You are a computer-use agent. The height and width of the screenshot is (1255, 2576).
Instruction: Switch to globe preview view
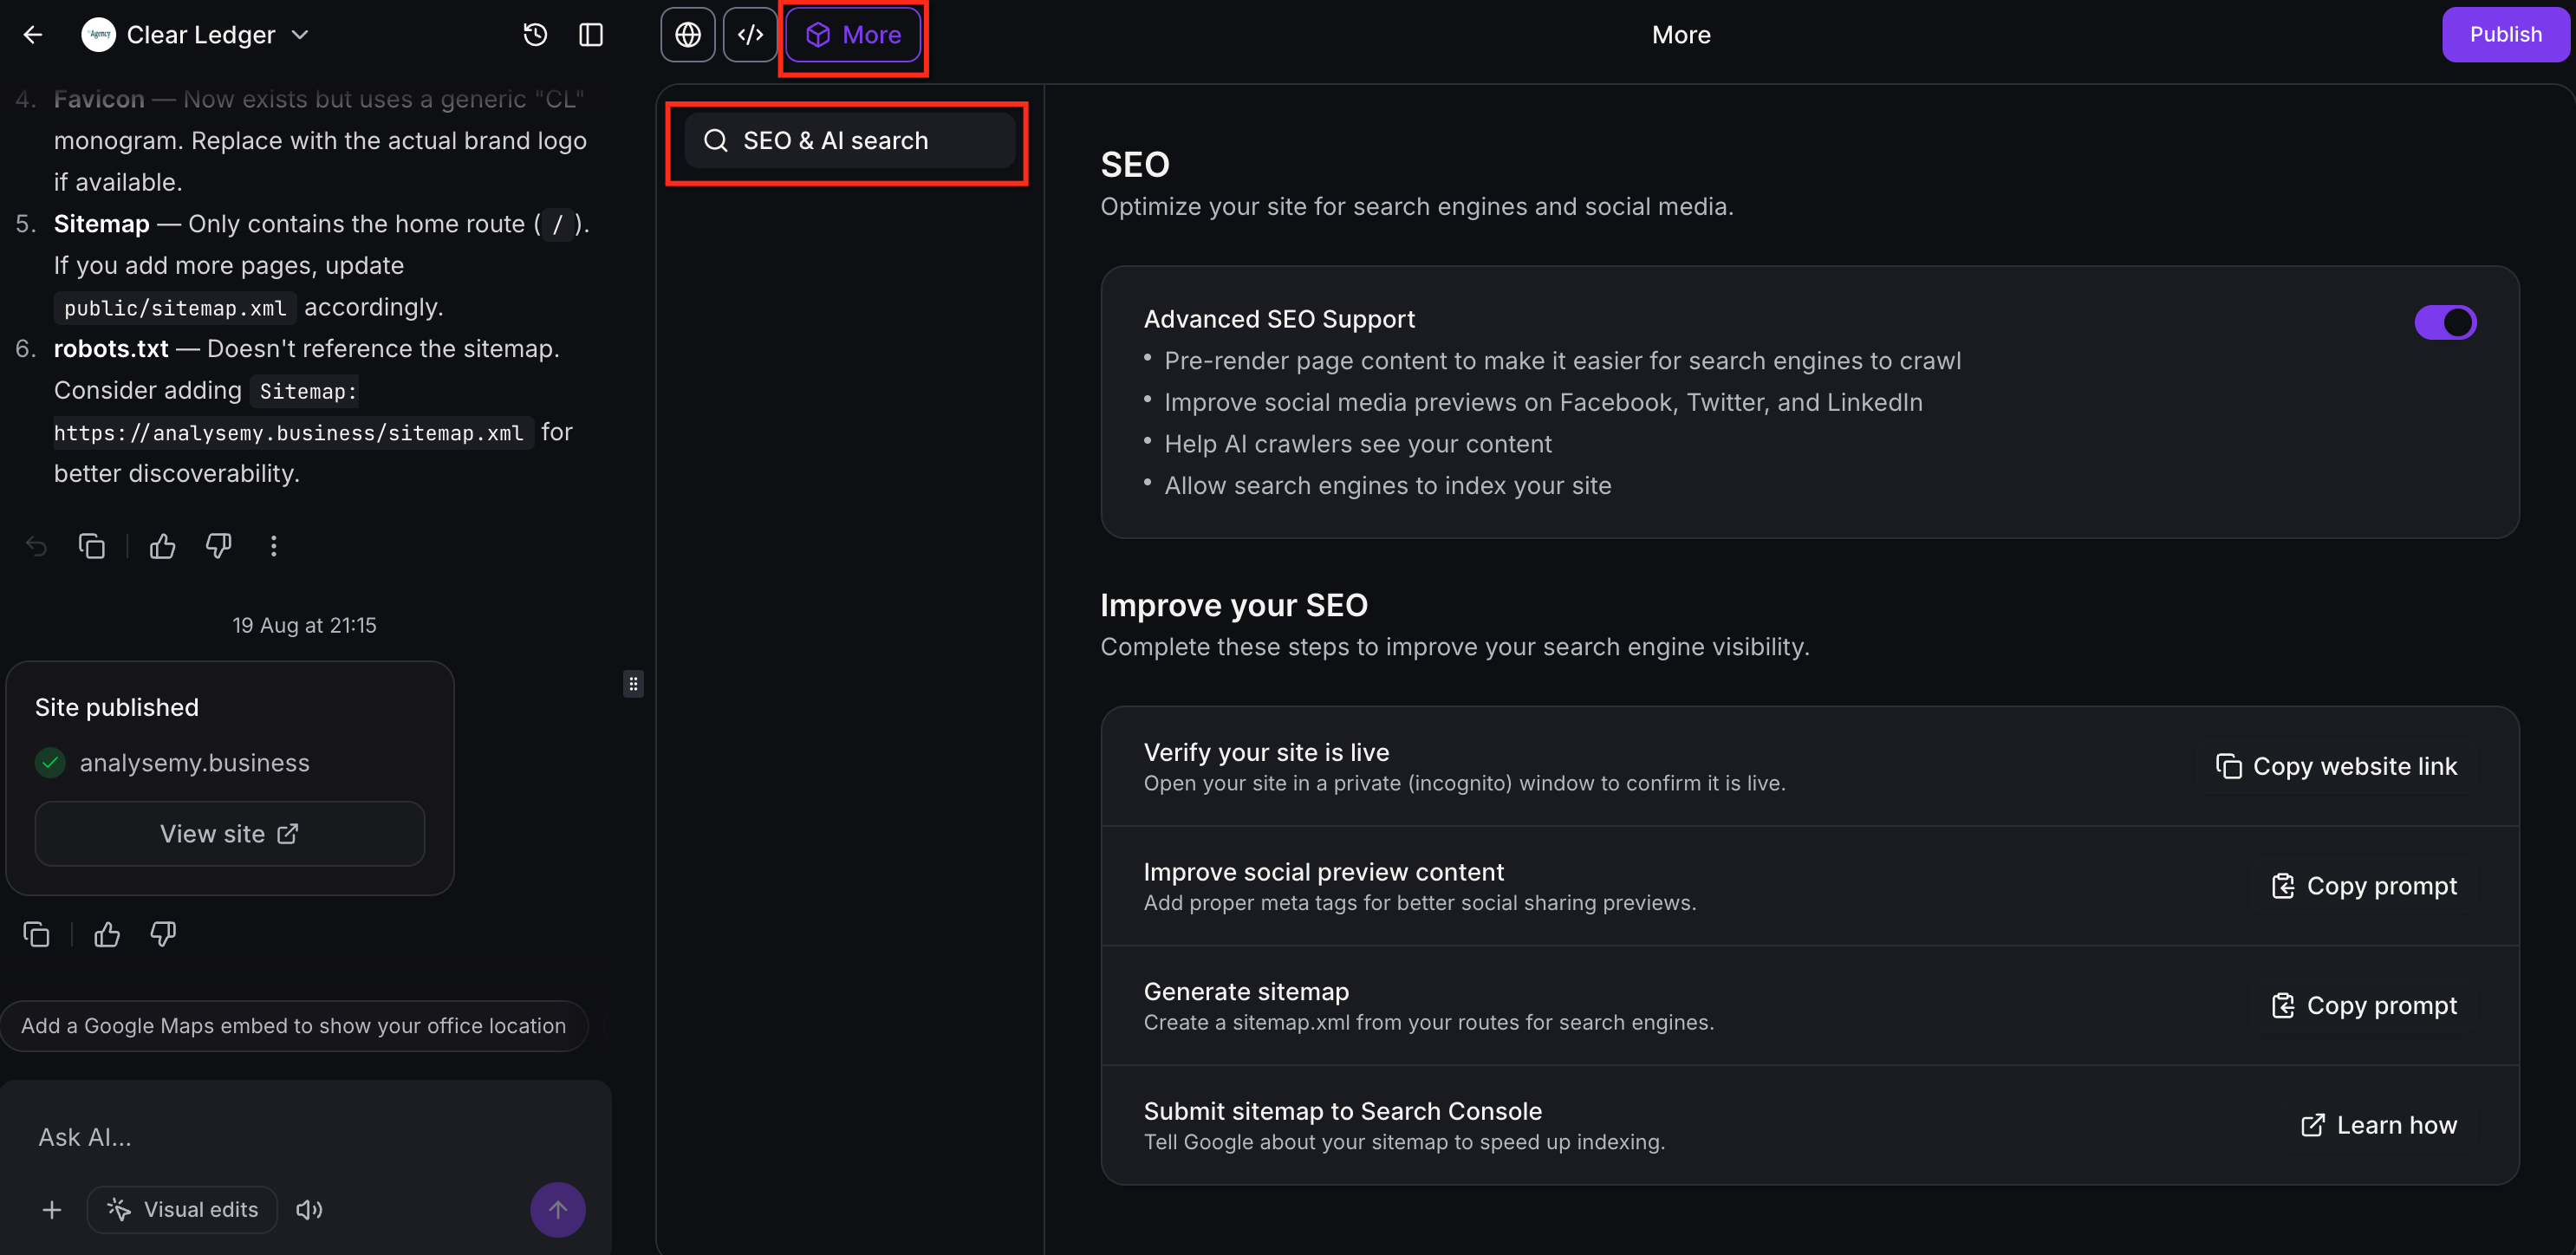(687, 35)
